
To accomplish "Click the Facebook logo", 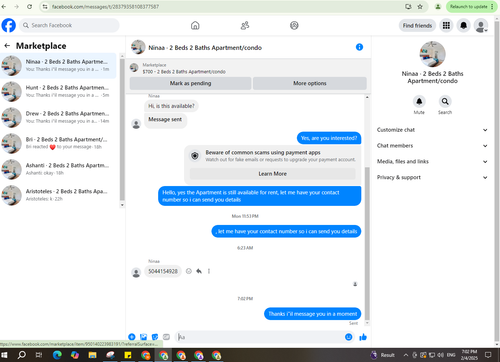I will (x=9, y=25).
